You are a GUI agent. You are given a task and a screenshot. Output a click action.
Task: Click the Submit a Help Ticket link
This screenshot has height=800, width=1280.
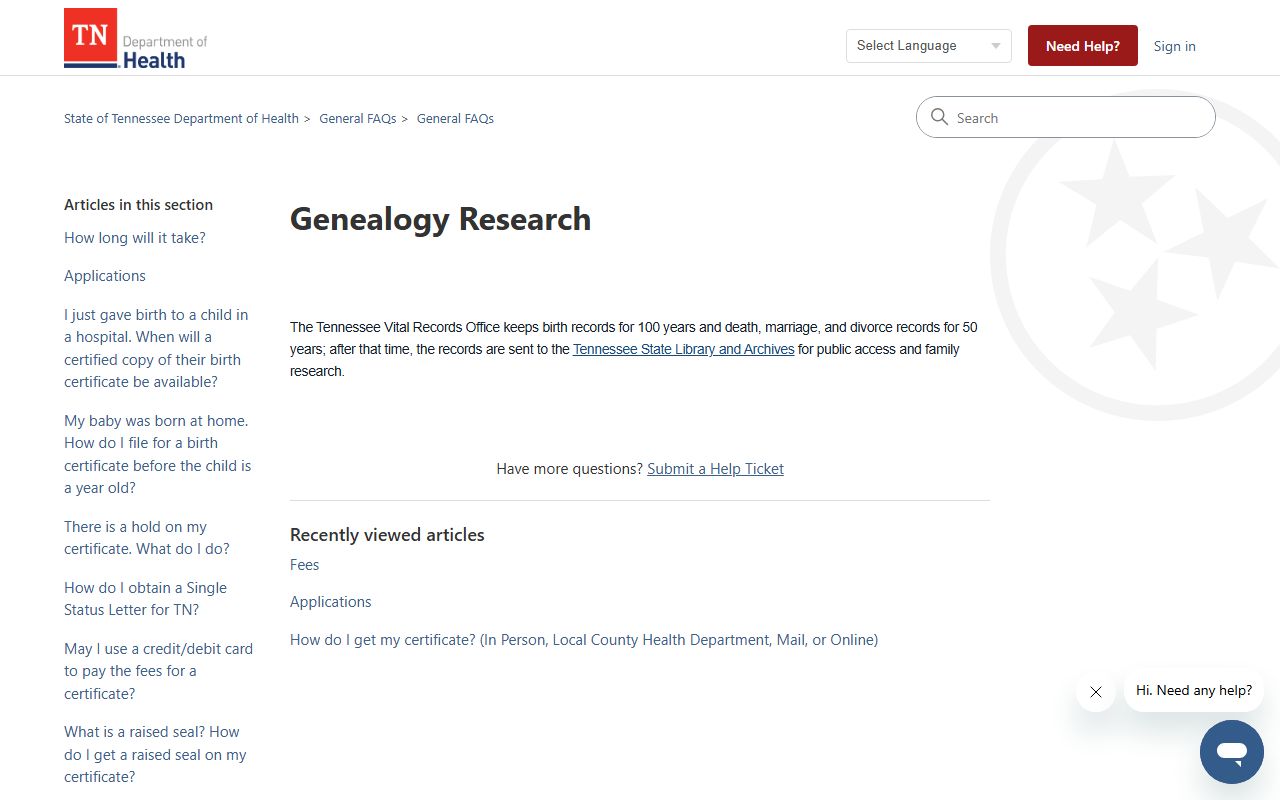(715, 469)
